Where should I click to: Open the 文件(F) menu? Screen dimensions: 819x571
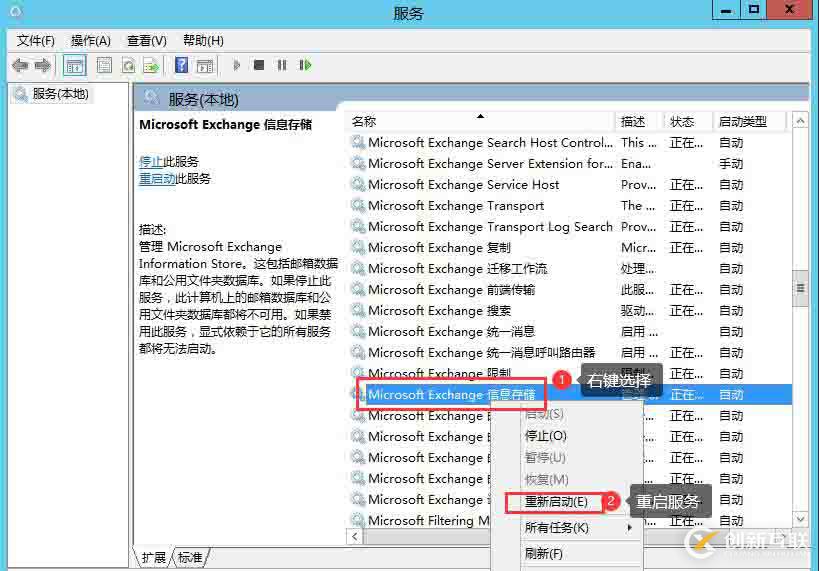[36, 41]
